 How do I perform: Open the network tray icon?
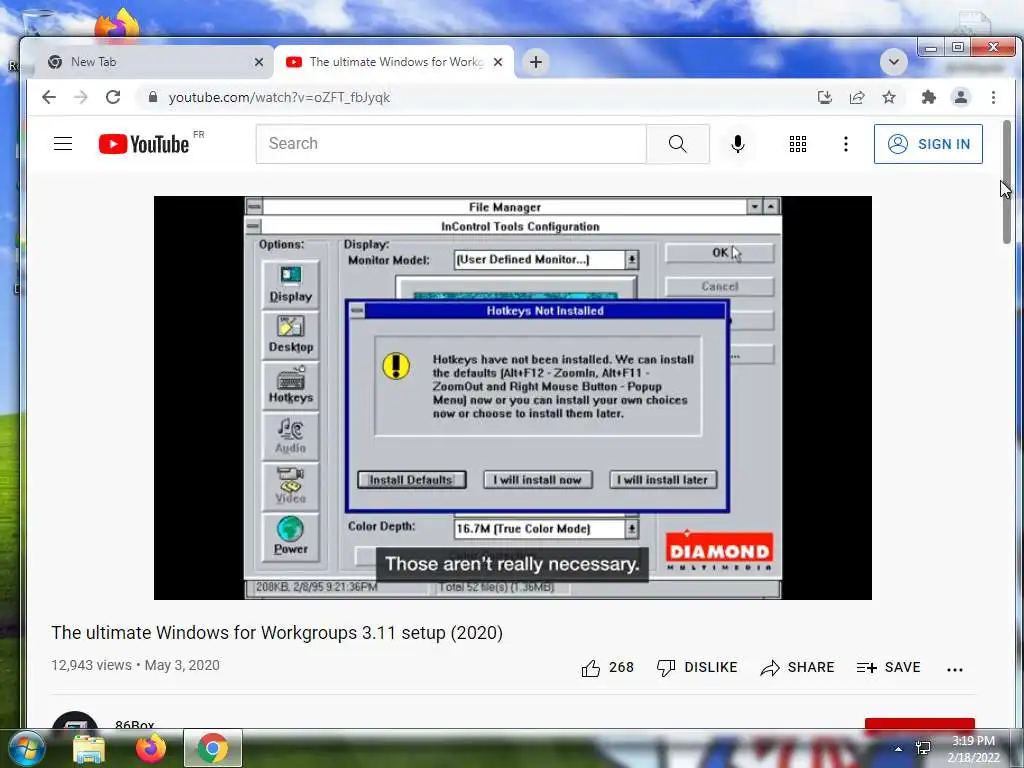(x=923, y=748)
